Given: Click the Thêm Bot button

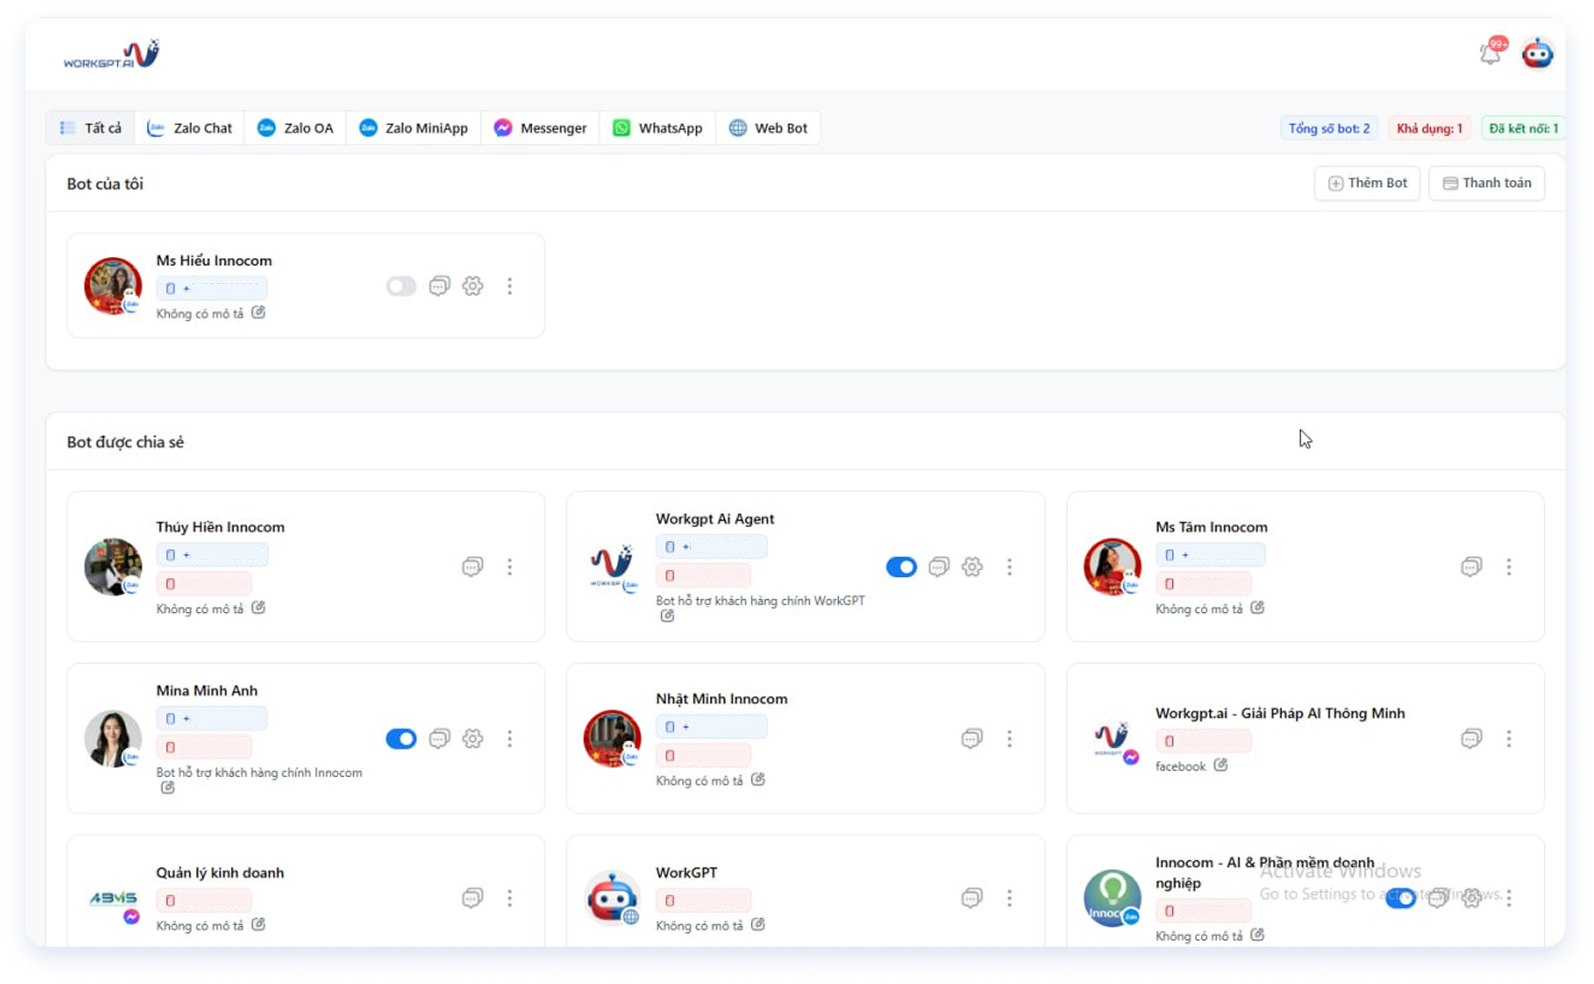Looking at the screenshot, I should 1367,183.
